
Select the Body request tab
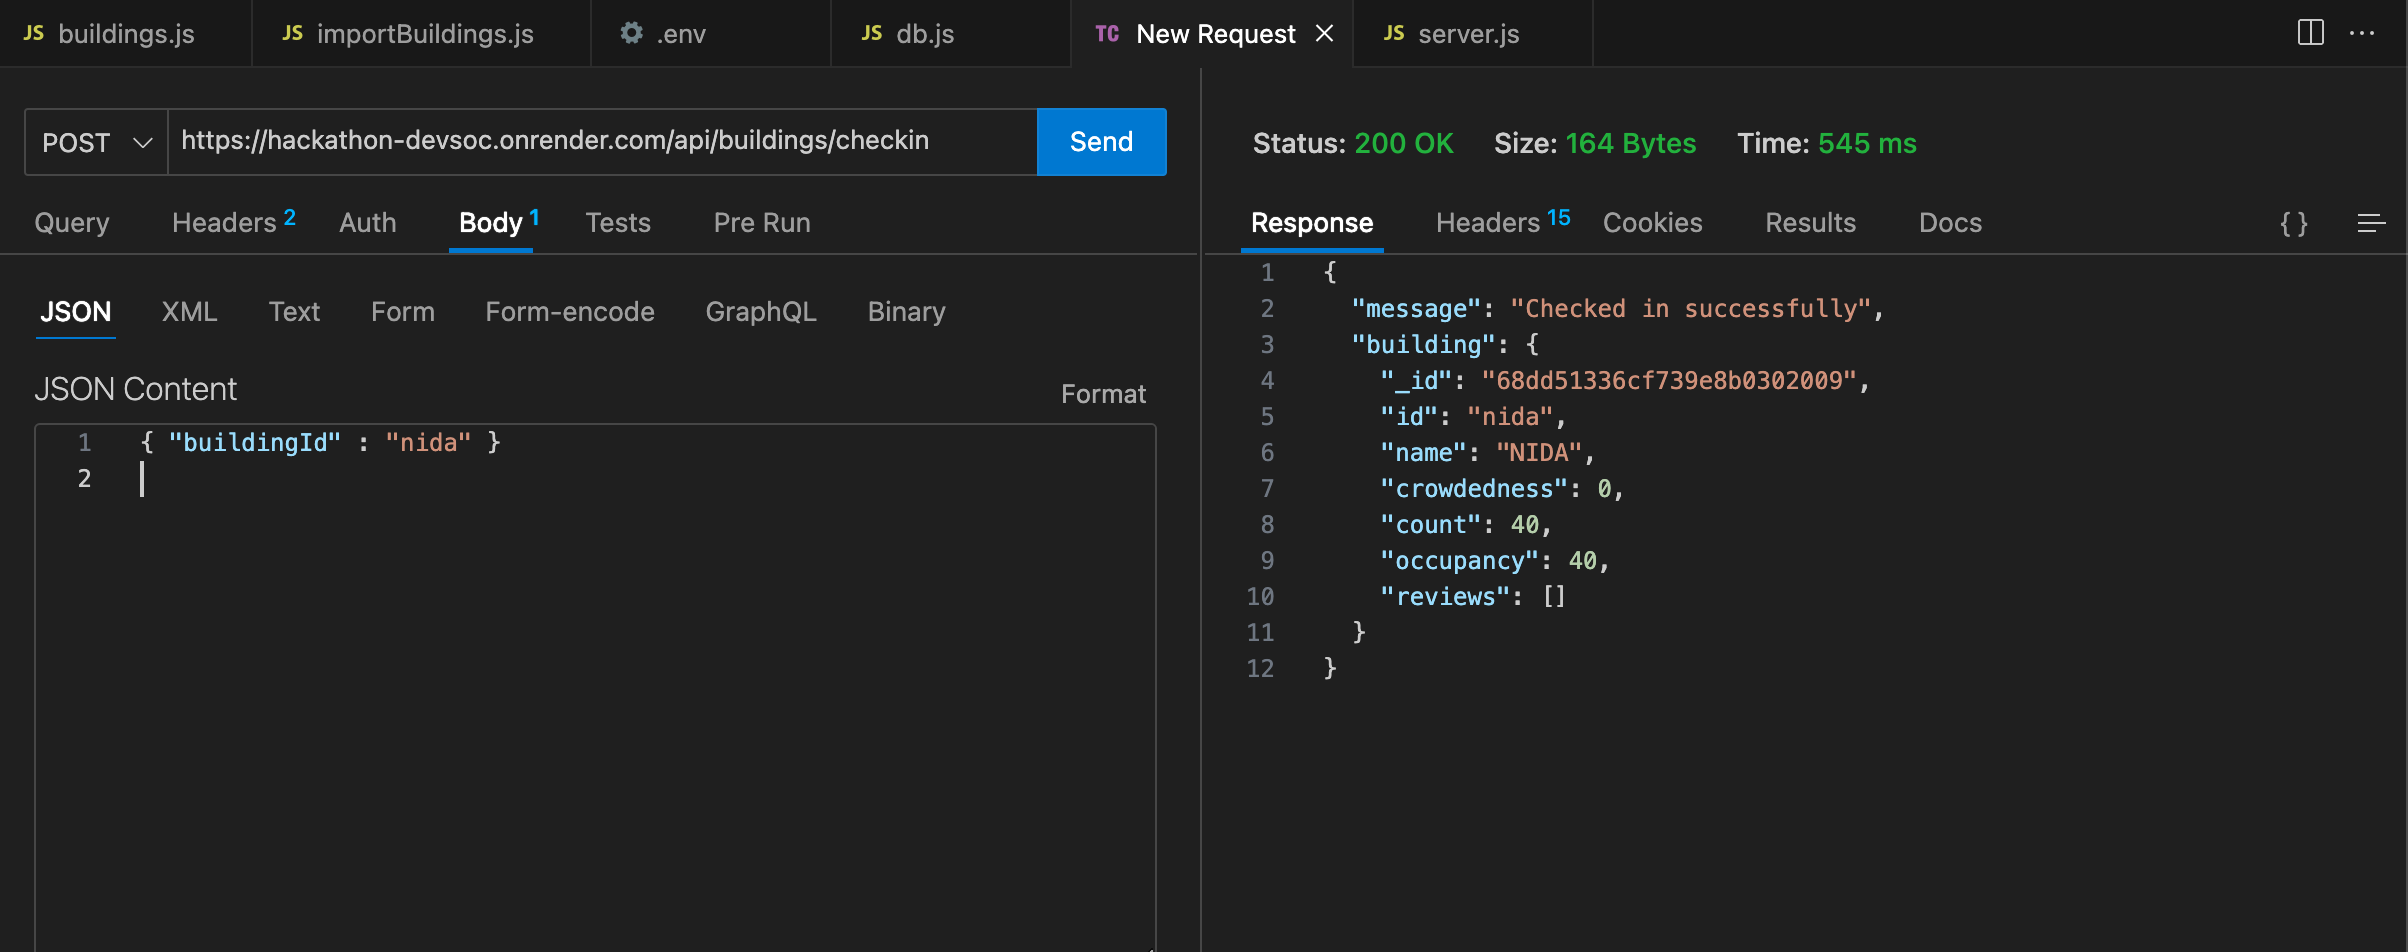[x=498, y=222]
